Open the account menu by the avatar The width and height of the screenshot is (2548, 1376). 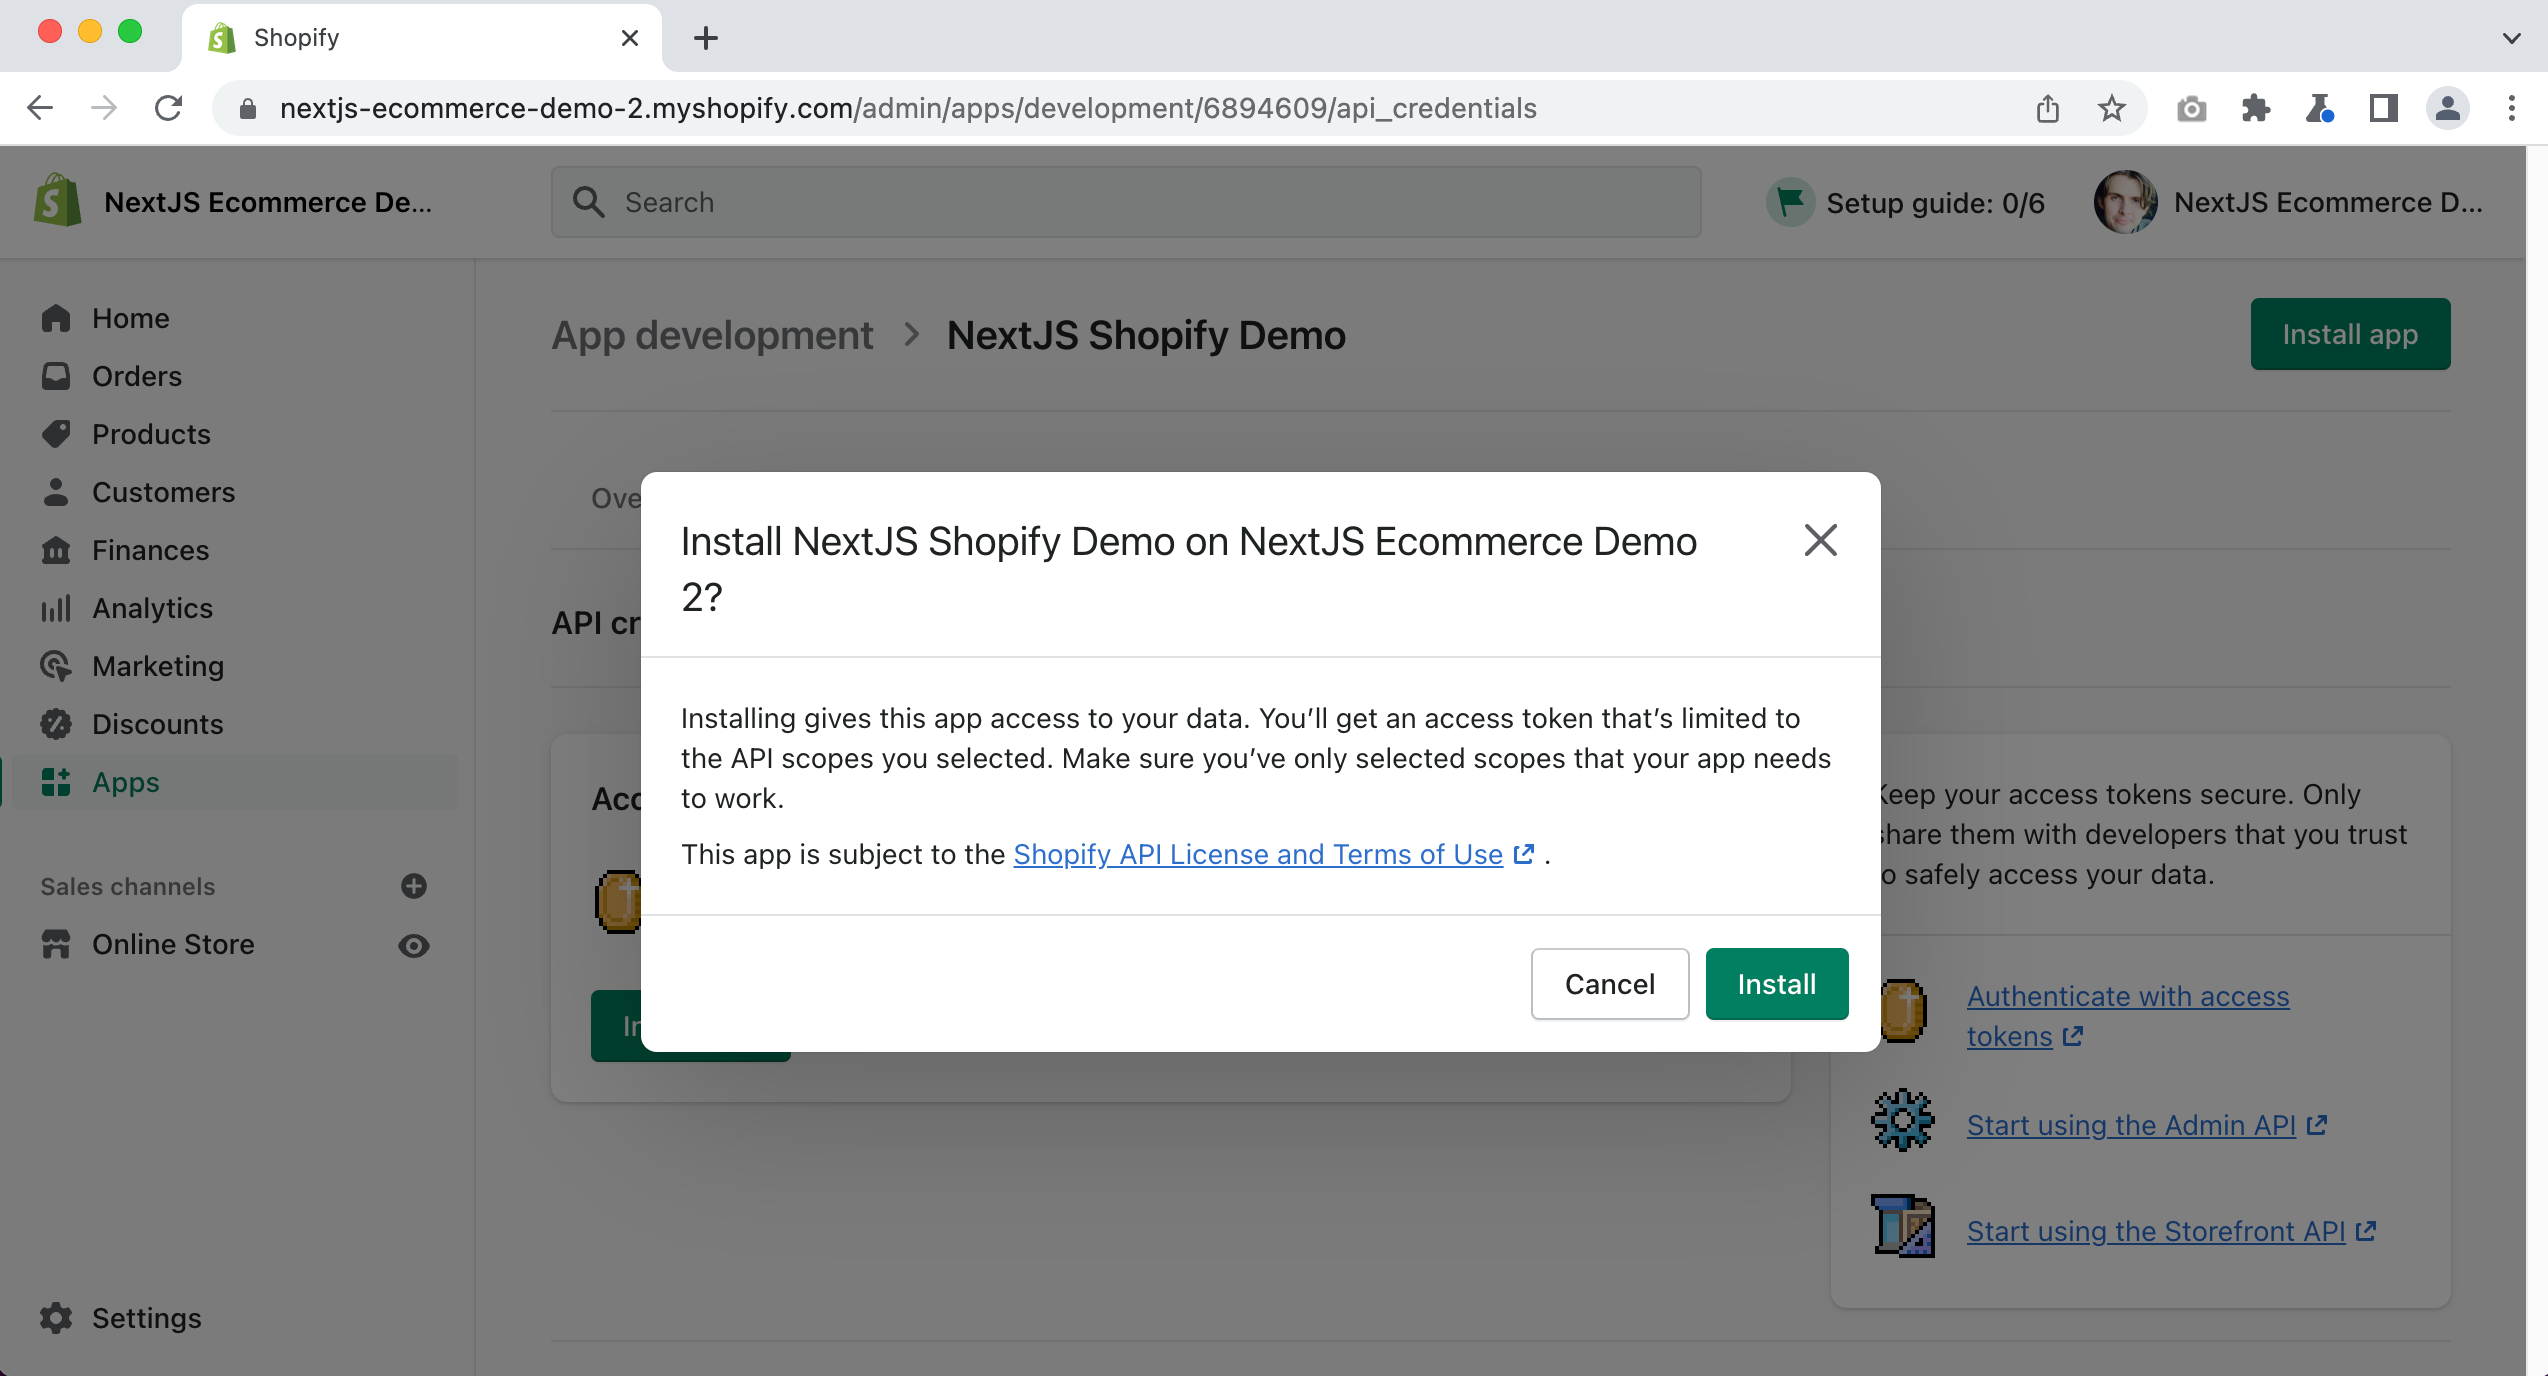(x=2288, y=202)
